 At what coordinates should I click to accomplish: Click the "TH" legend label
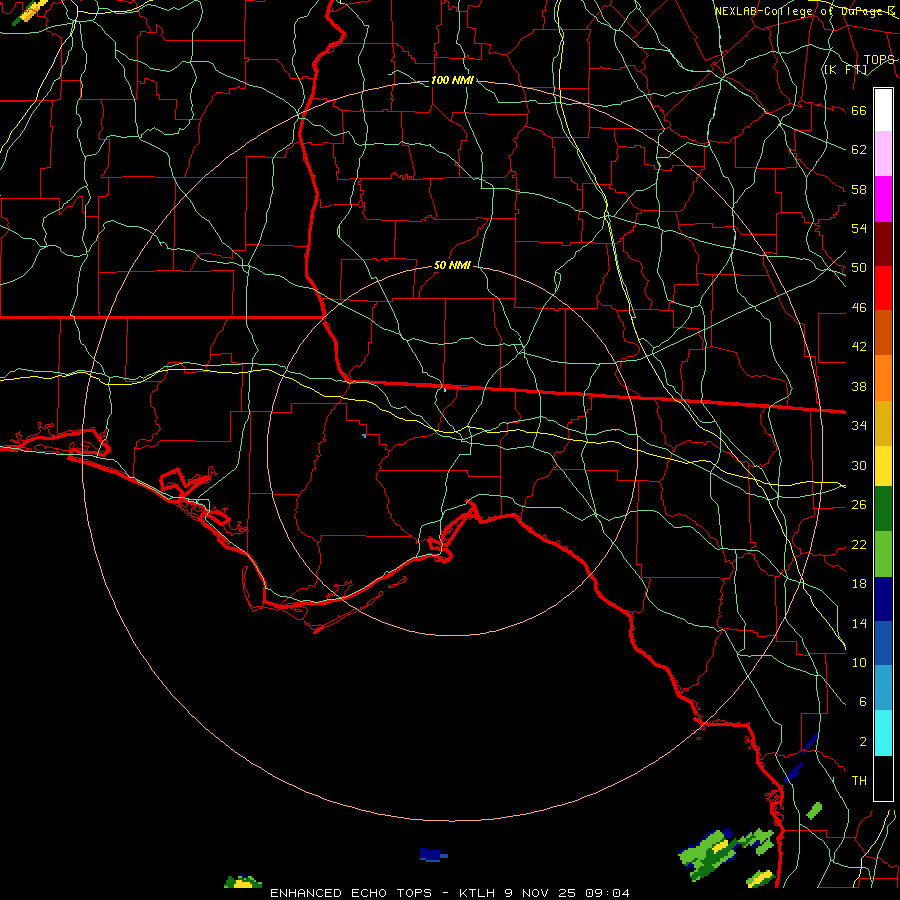point(859,781)
